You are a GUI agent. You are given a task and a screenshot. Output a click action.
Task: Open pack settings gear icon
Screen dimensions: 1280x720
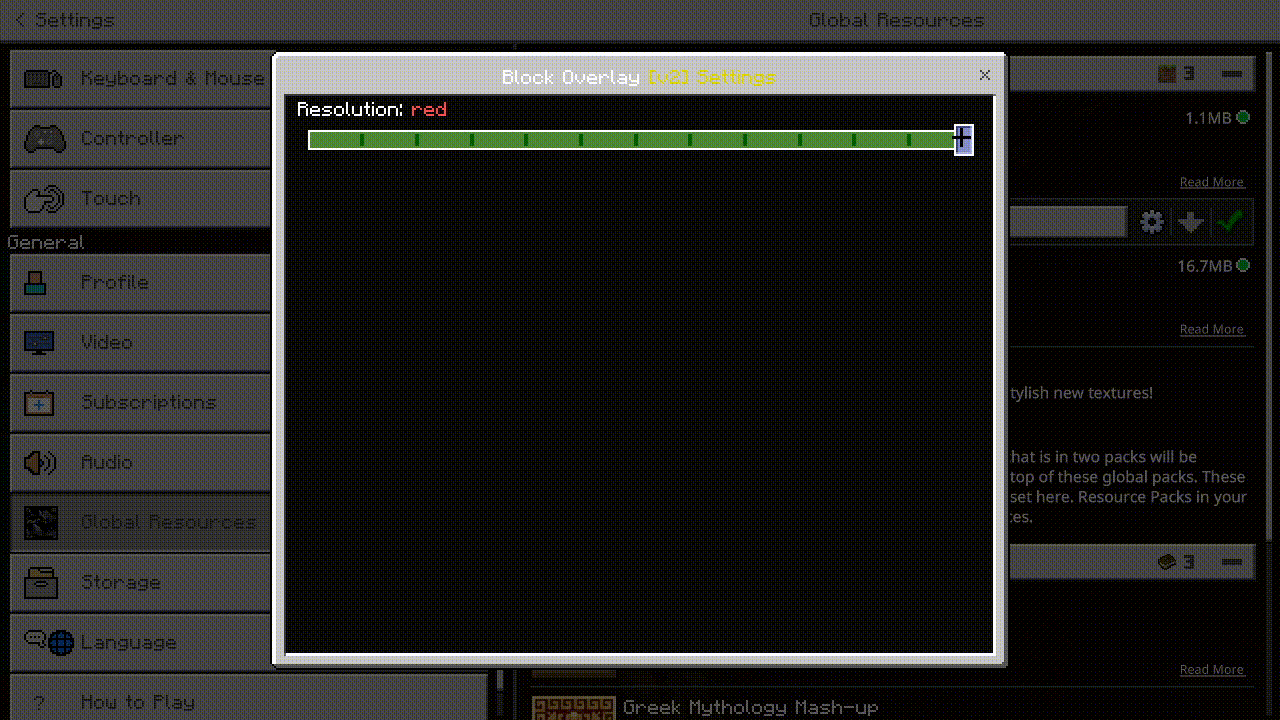point(1152,222)
